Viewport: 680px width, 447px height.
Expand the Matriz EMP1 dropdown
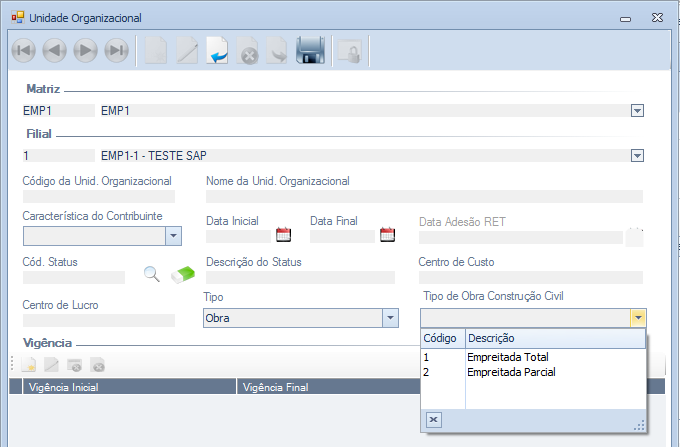(637, 111)
